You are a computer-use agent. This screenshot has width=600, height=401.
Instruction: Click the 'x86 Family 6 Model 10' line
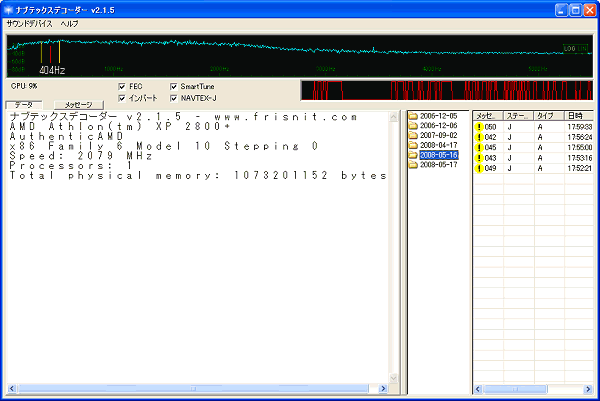[x=164, y=146]
